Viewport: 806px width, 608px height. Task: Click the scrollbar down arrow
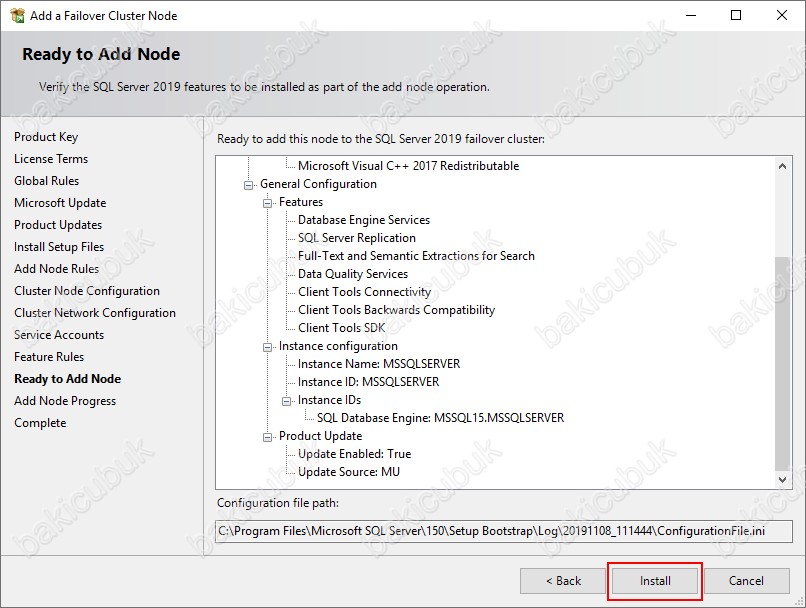(782, 480)
